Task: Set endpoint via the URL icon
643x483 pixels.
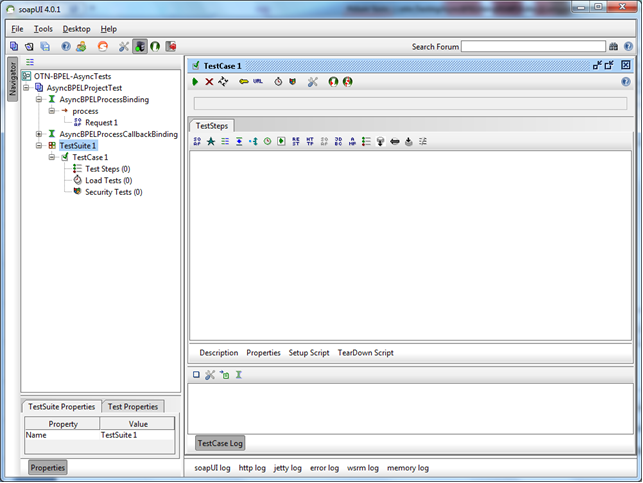Action: [258, 81]
